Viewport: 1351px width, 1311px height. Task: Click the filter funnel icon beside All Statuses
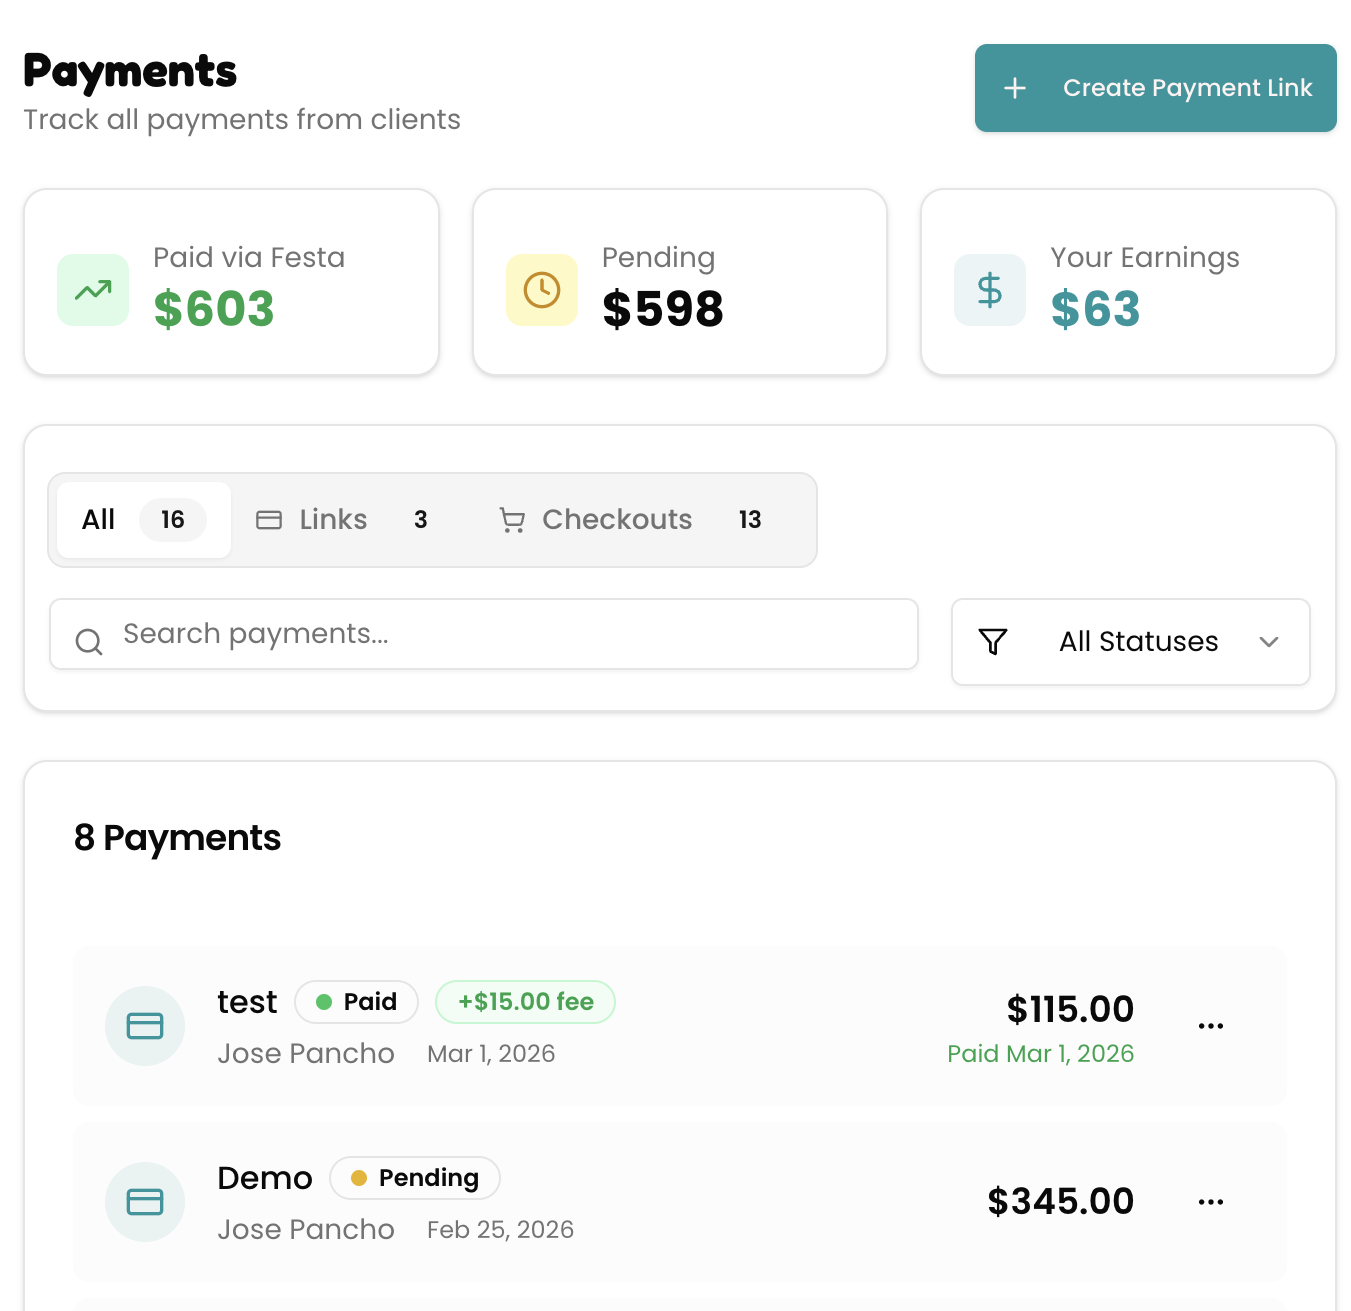pyautogui.click(x=993, y=642)
